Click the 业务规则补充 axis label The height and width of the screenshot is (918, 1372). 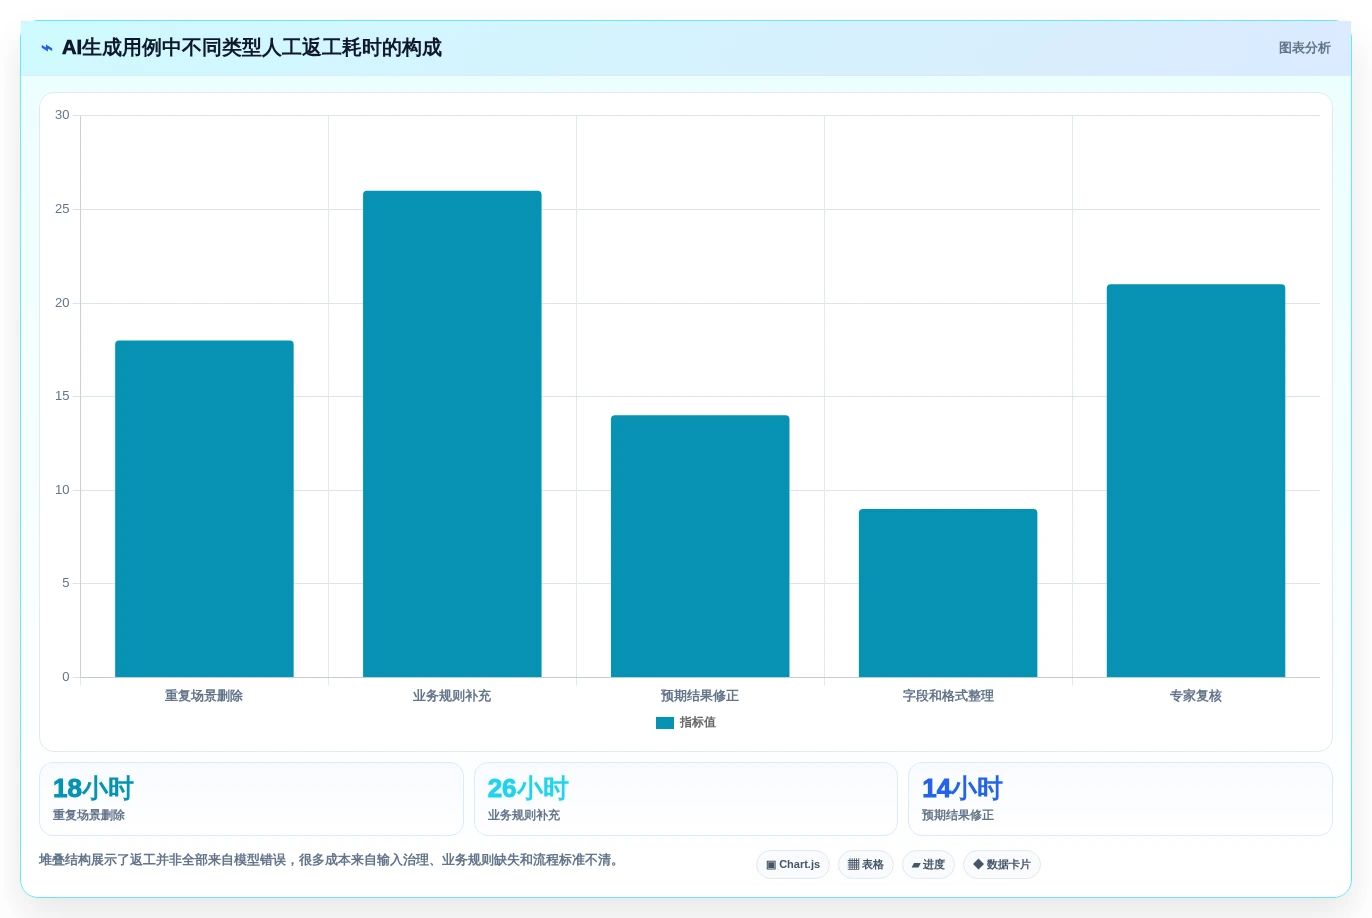[x=452, y=696]
